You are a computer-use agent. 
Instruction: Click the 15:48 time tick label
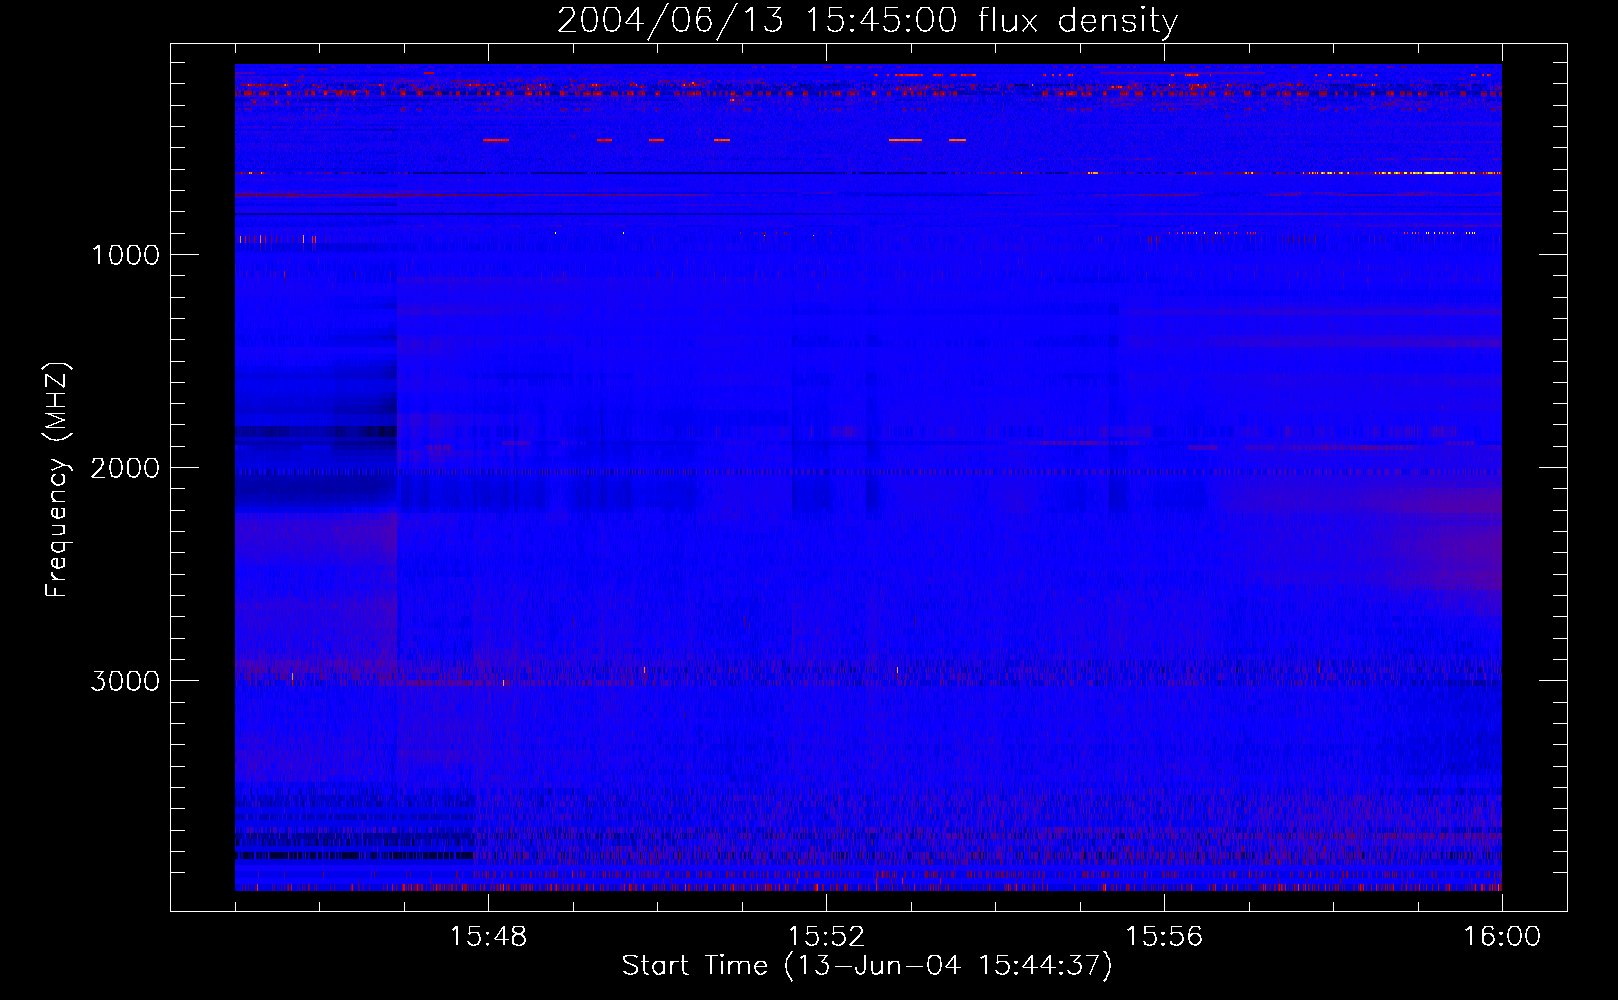click(488, 937)
